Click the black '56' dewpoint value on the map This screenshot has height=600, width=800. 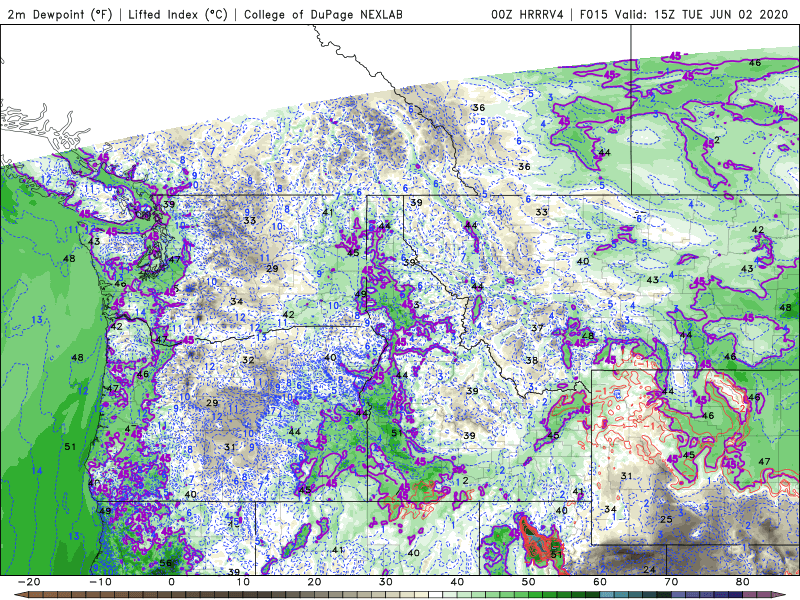click(x=165, y=563)
